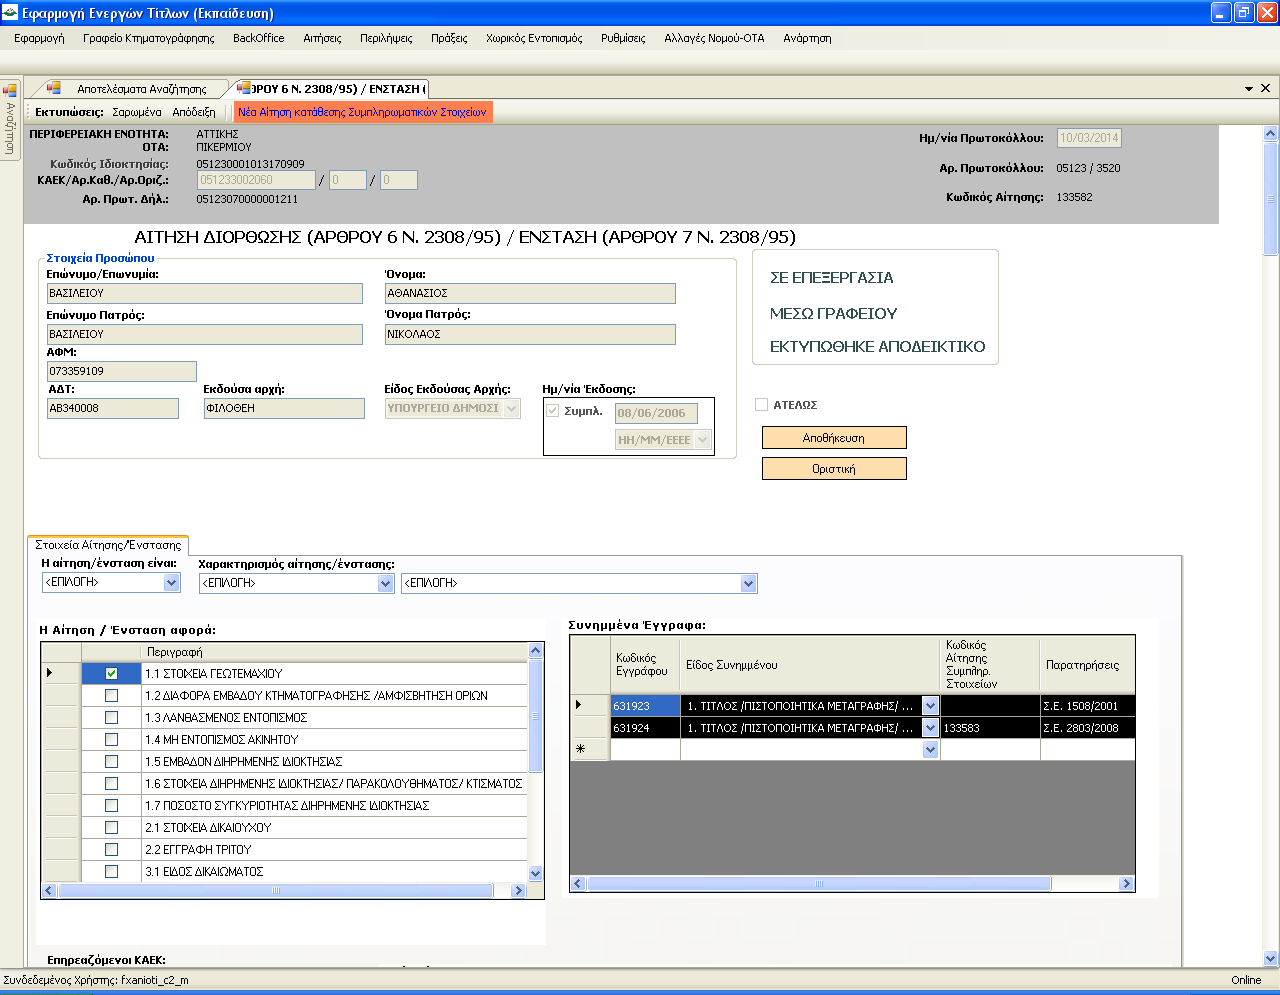Click the new-row asterisk marker in attachments
Image resolution: width=1280 pixels, height=995 pixels.
(580, 750)
